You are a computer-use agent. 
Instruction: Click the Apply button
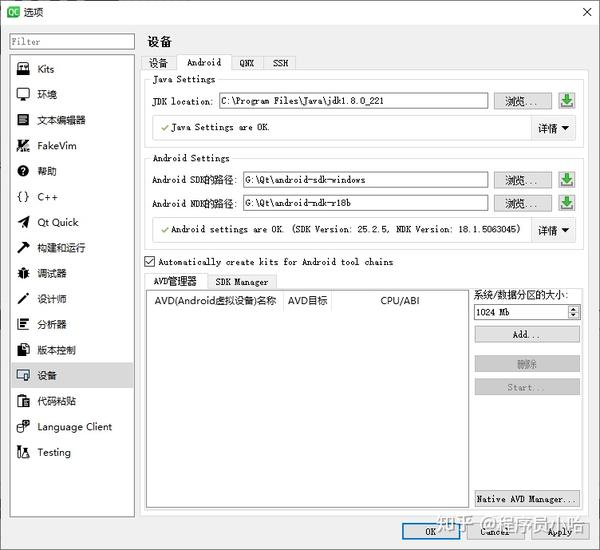(x=560, y=531)
